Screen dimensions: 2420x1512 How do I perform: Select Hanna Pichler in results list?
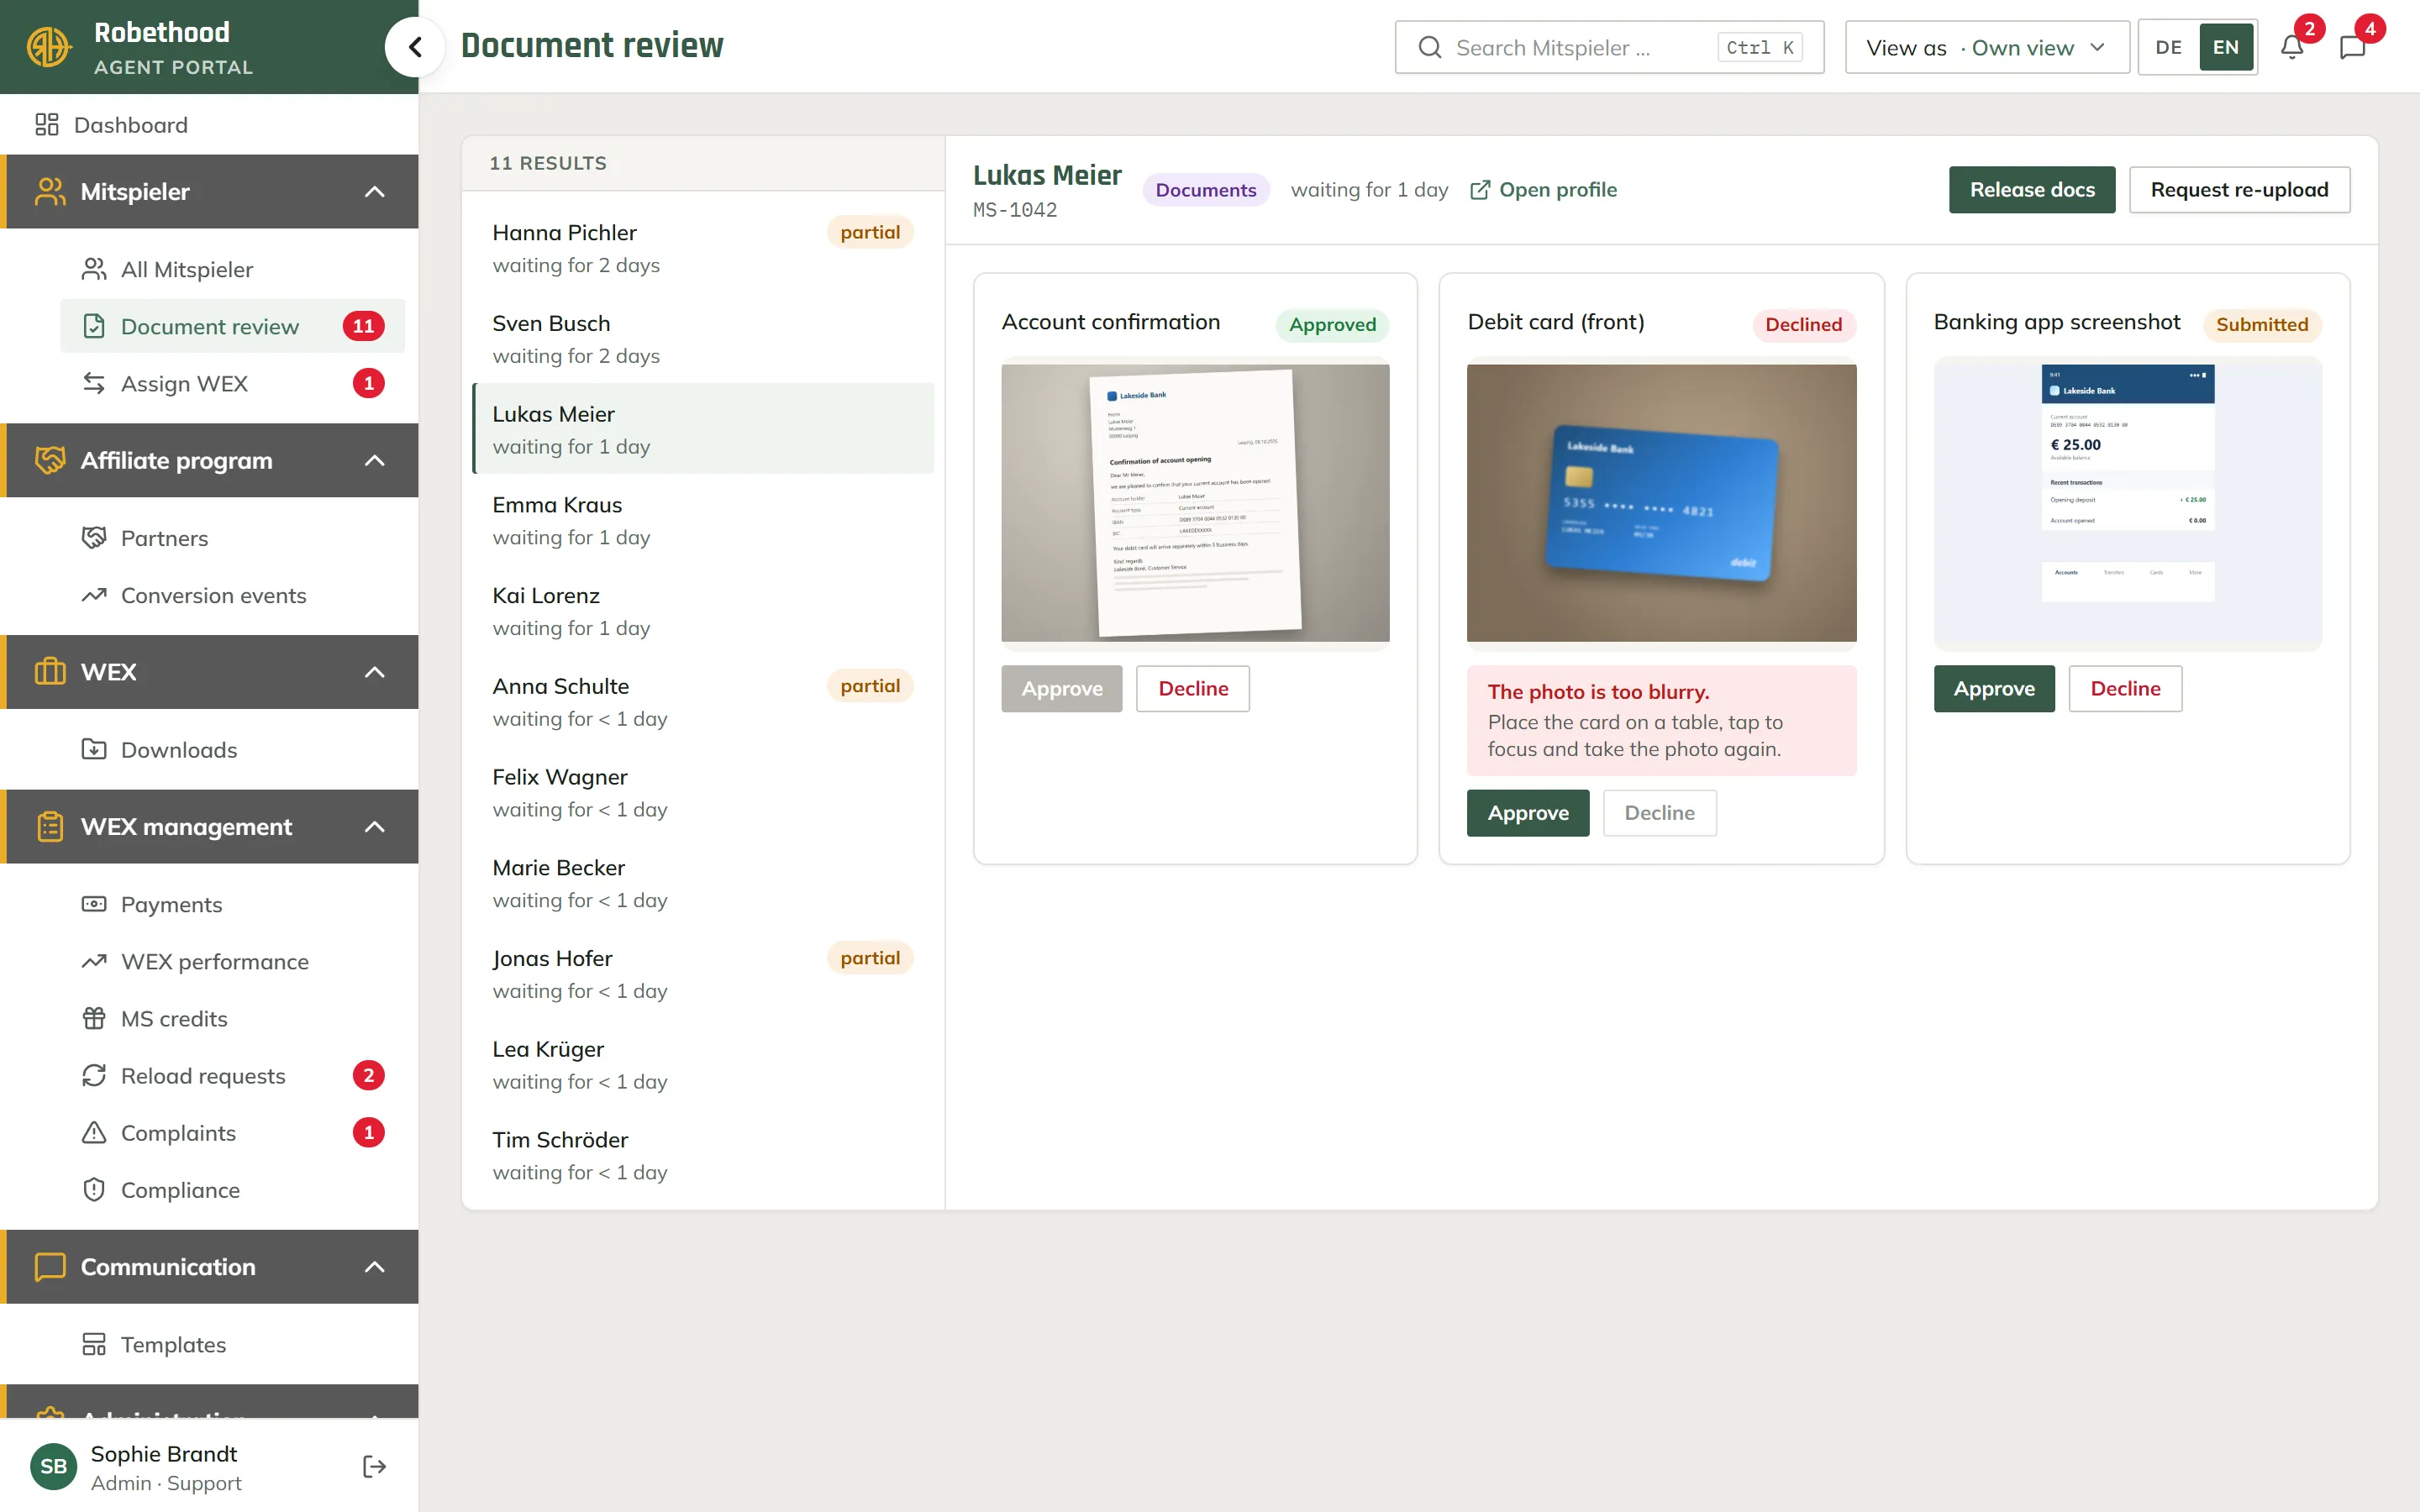tap(703, 247)
